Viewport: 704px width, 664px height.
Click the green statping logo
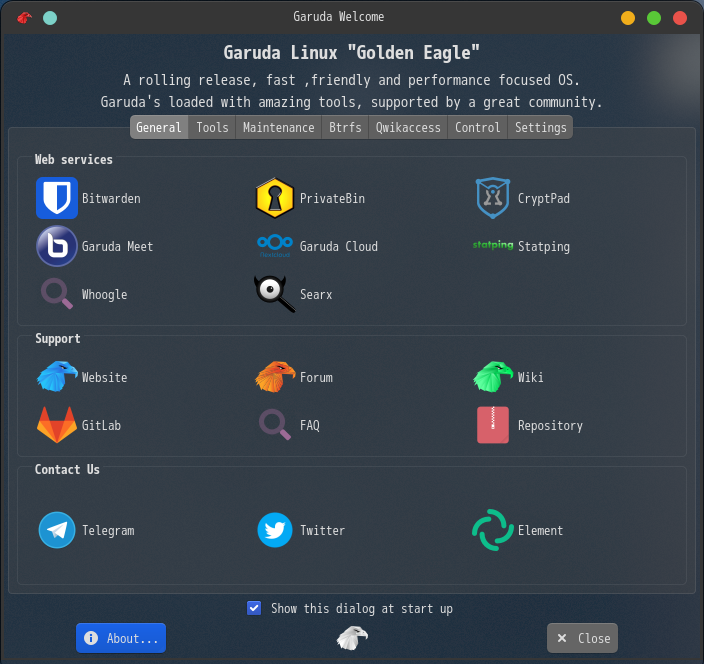493,245
